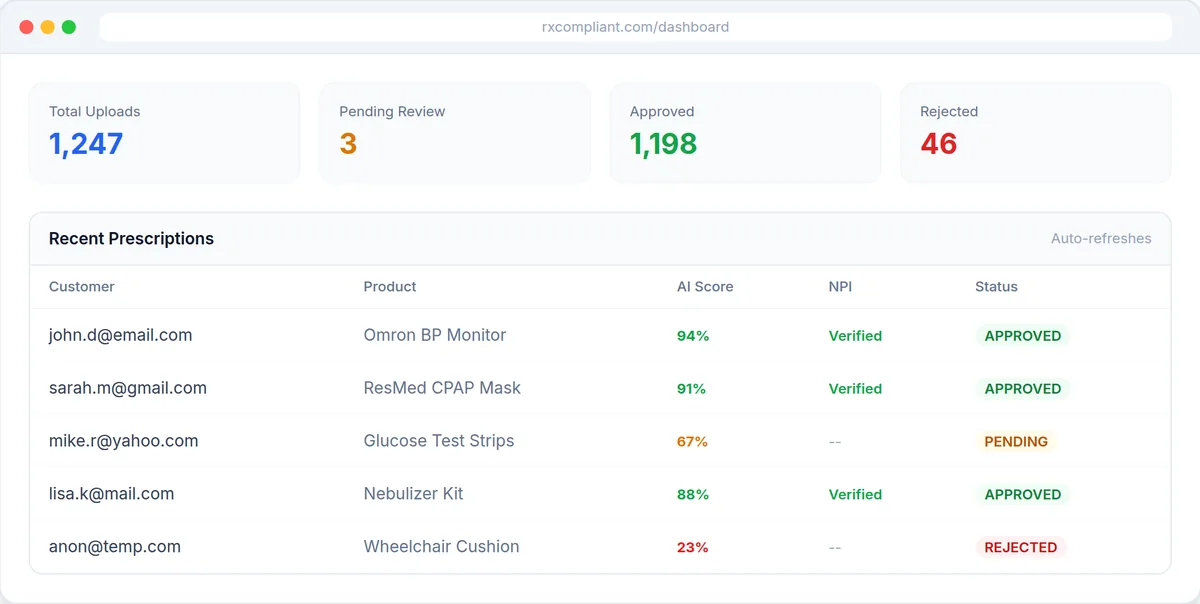This screenshot has height=604, width=1200.
Task: Click Verified NPI for john.d@email.com
Action: click(x=855, y=336)
